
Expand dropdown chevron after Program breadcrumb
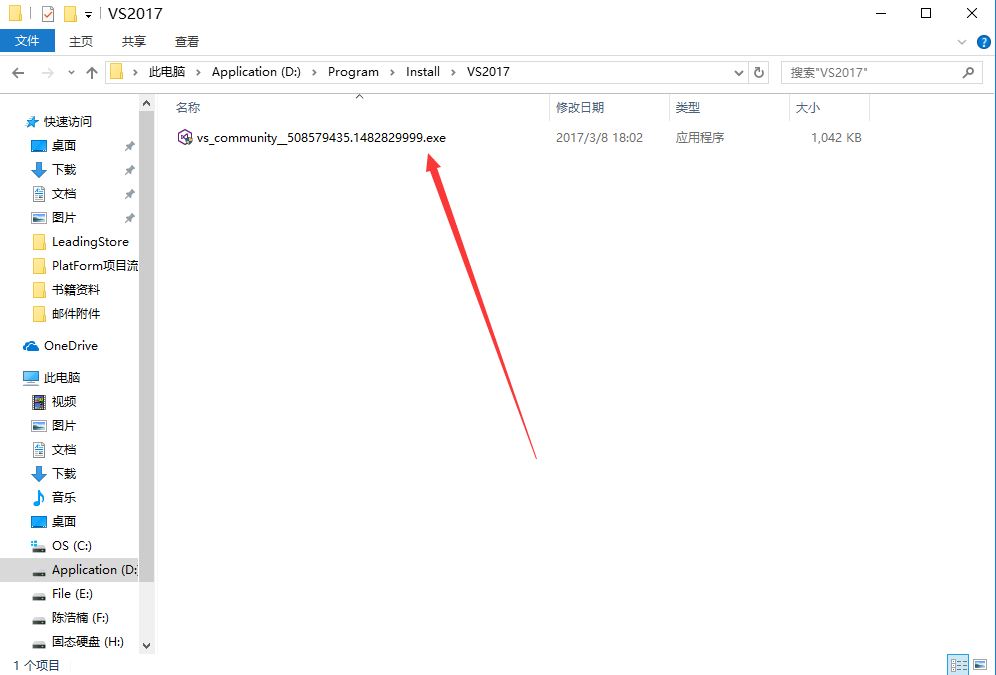[x=392, y=72]
